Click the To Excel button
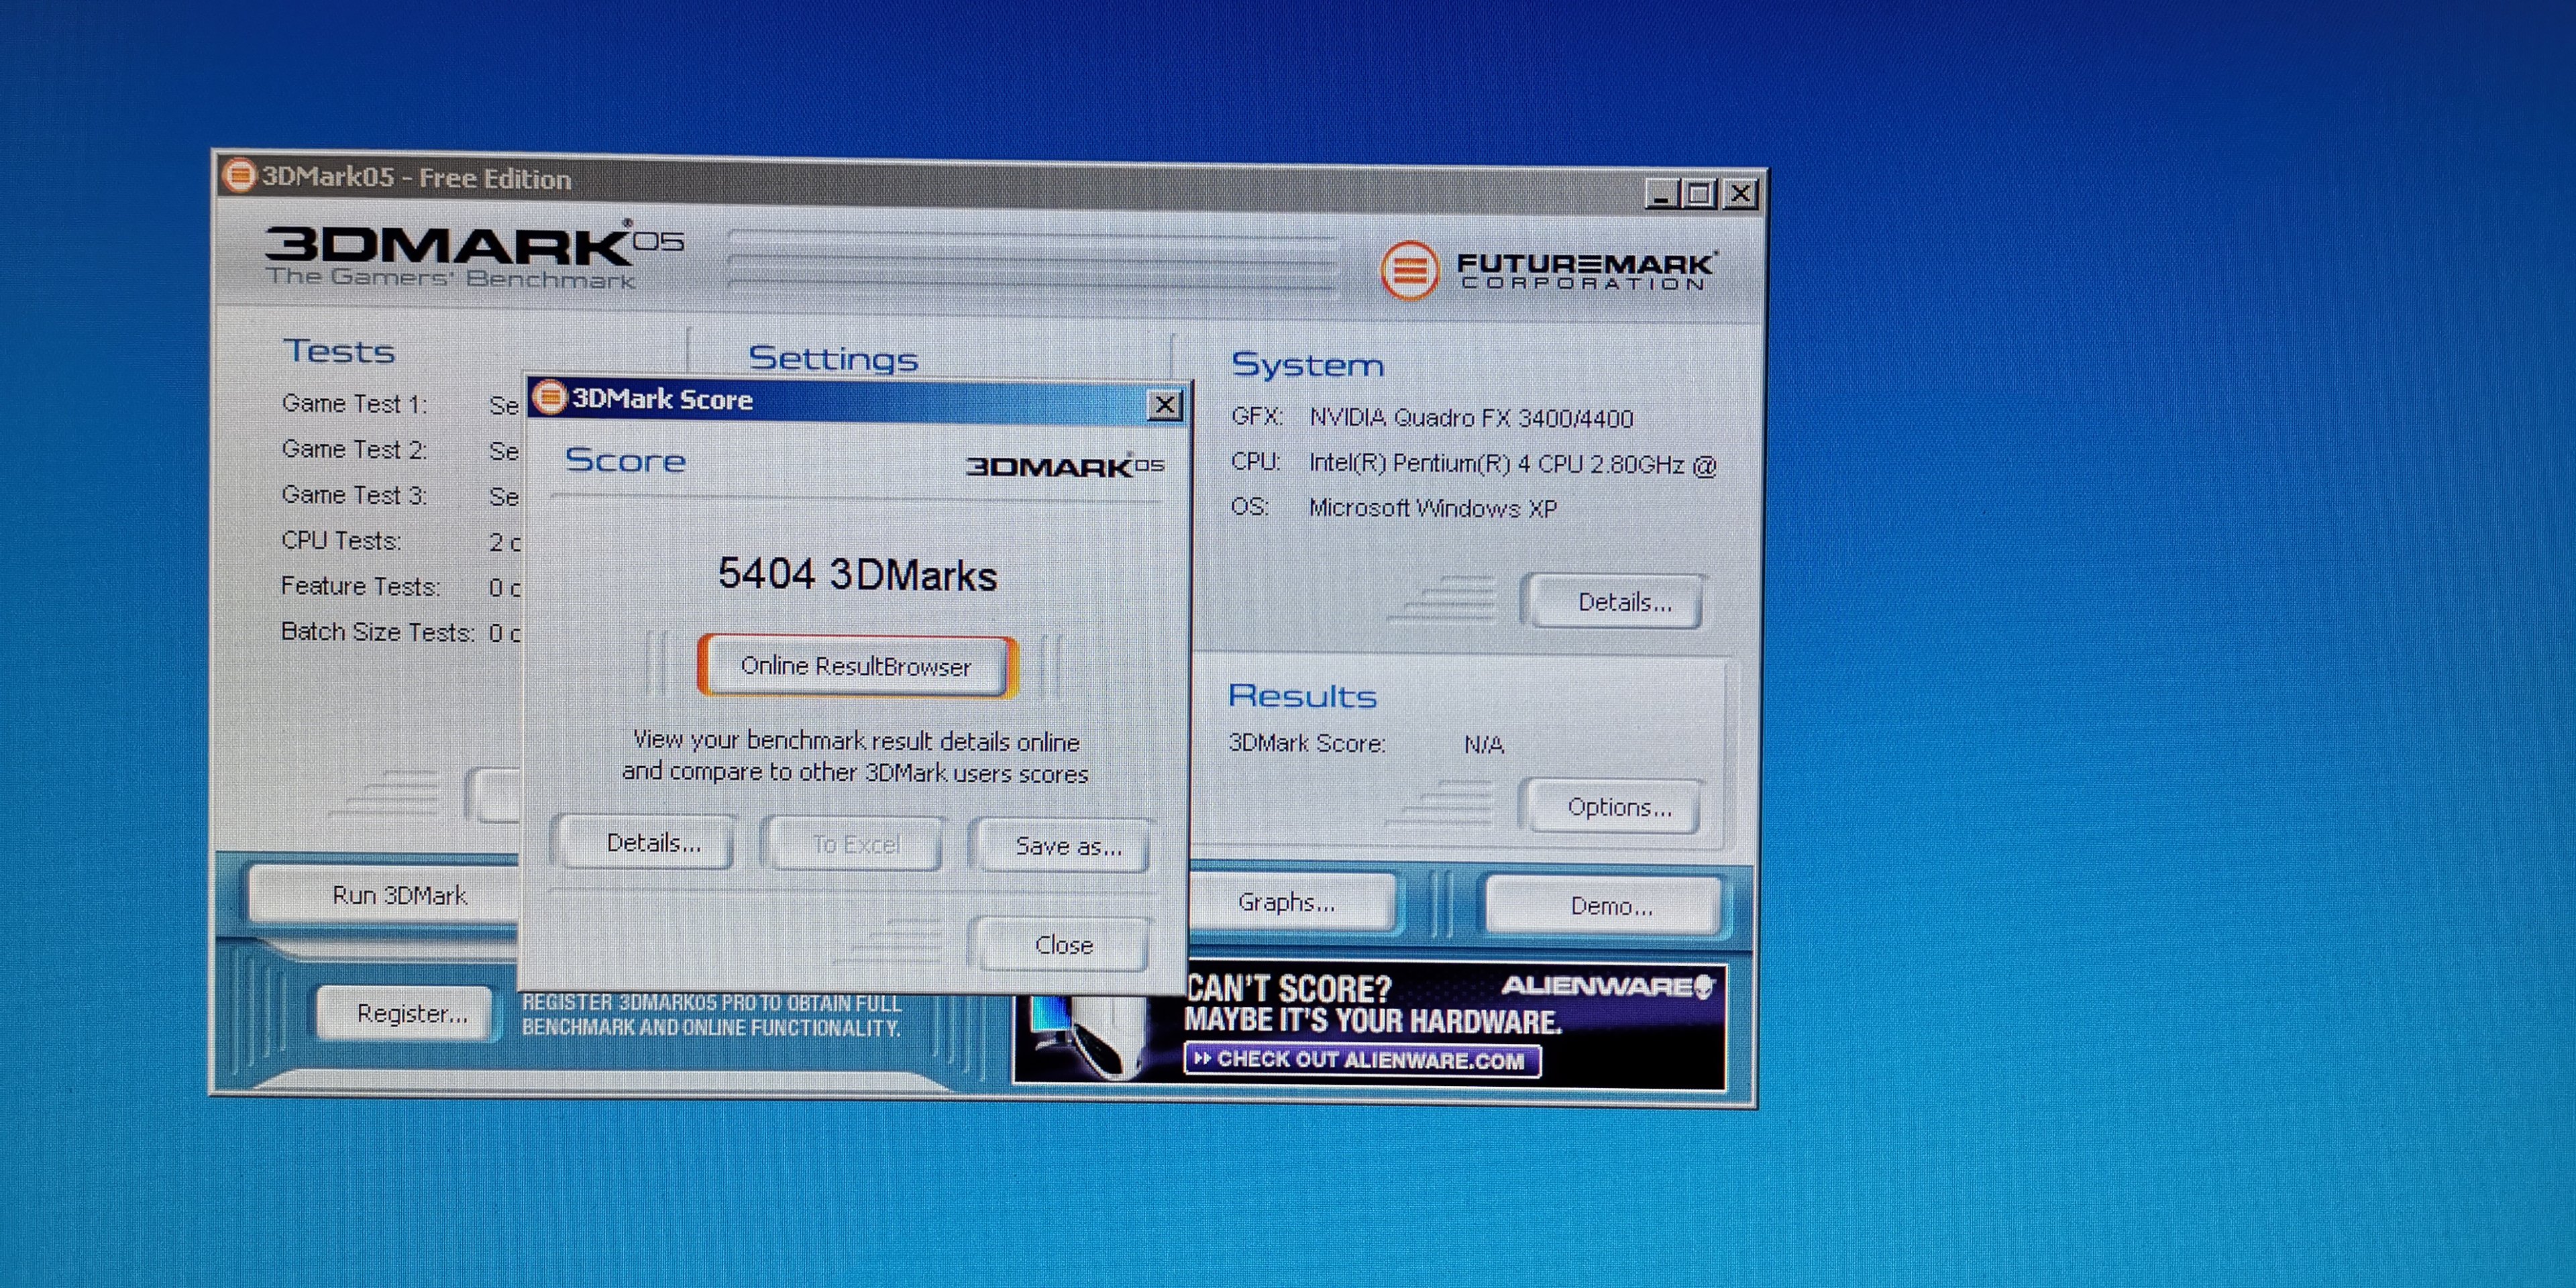Image resolution: width=2576 pixels, height=1288 pixels. [x=856, y=845]
